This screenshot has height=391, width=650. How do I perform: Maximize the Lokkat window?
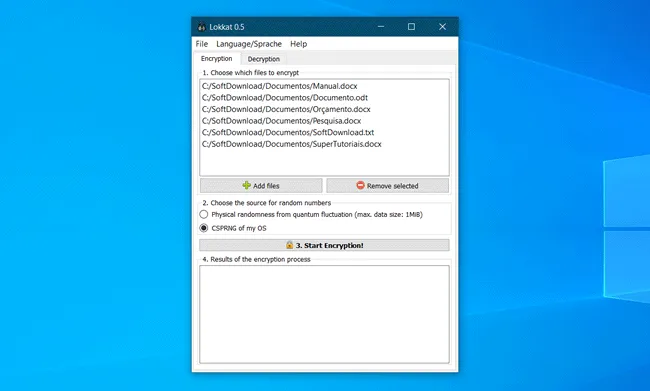[411, 27]
